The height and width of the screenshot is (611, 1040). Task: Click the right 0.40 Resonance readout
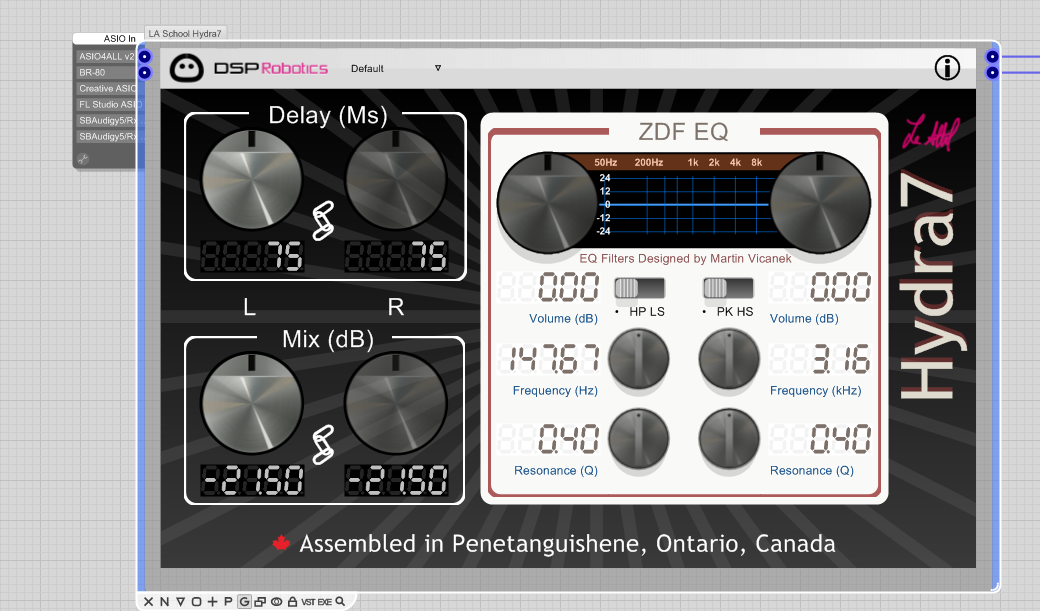coord(820,439)
